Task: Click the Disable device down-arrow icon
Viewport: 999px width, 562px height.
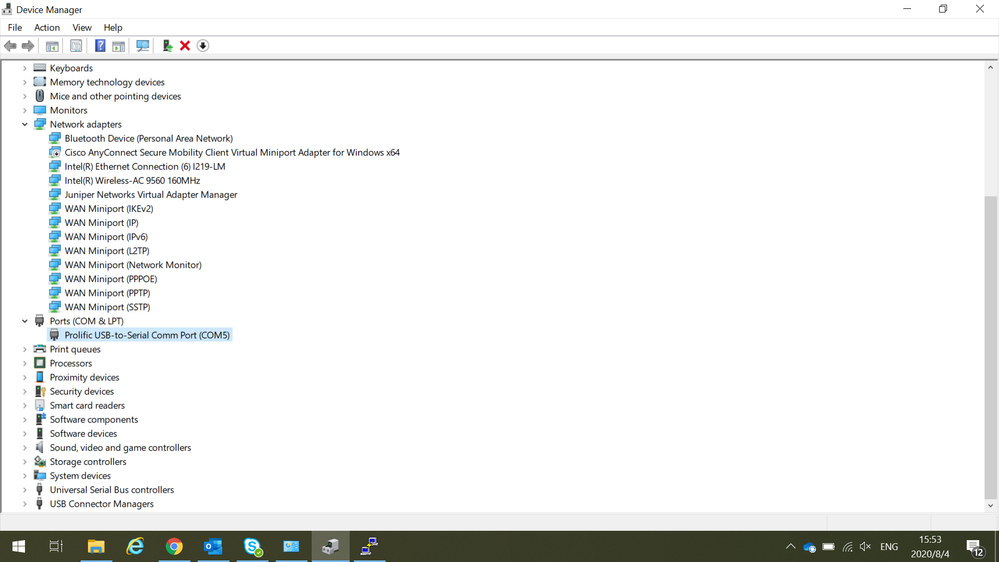Action: click(203, 46)
